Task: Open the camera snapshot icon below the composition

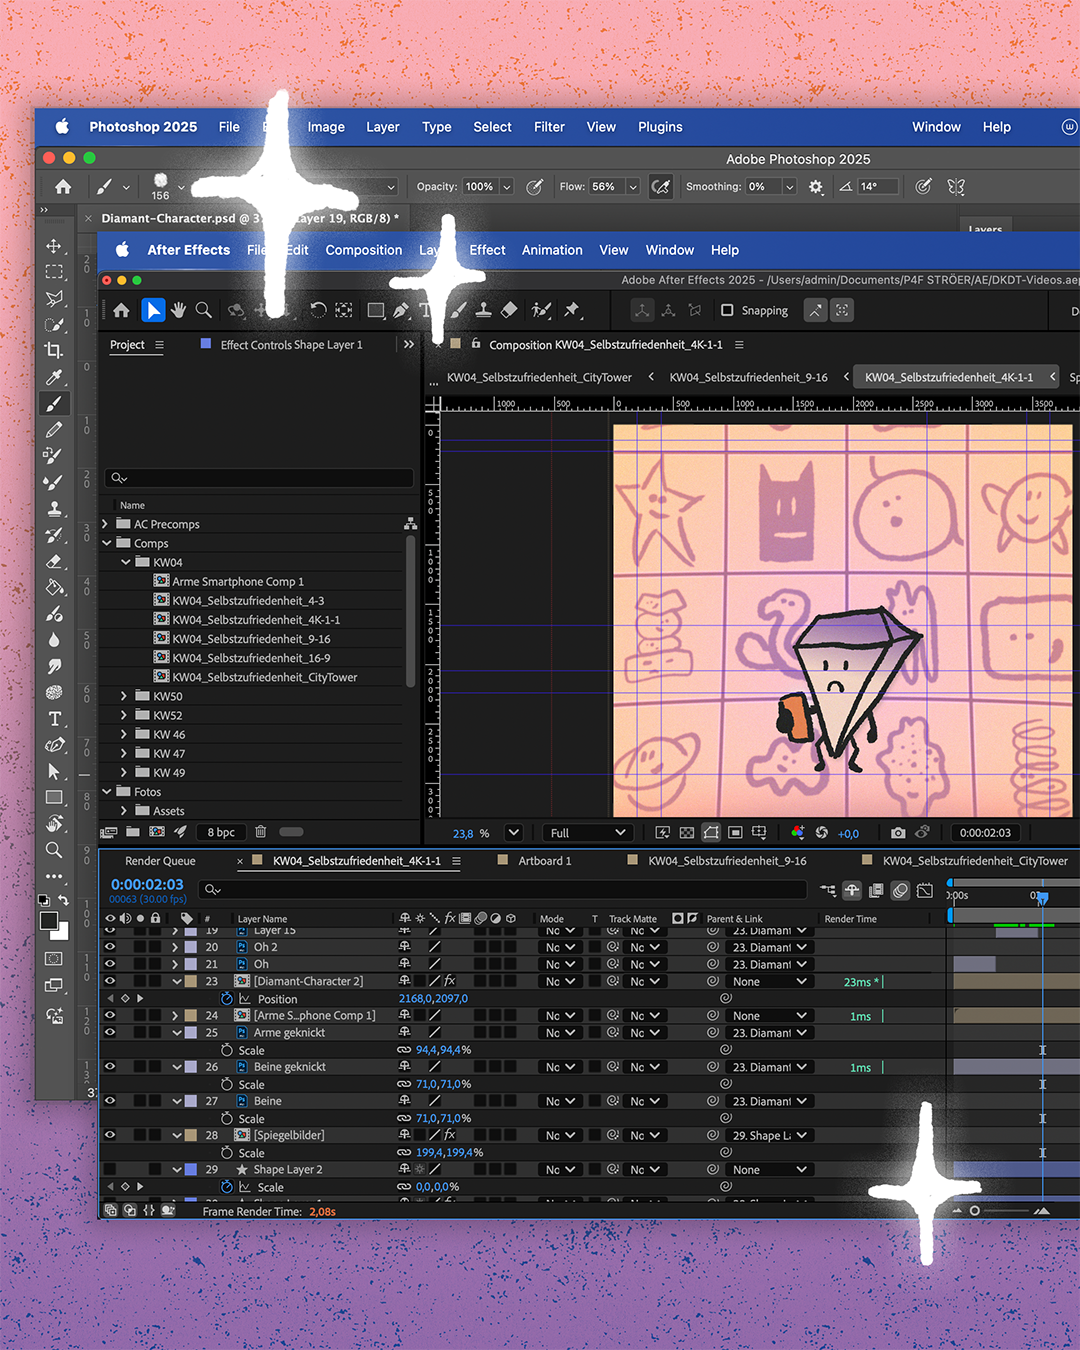Action: point(897,832)
